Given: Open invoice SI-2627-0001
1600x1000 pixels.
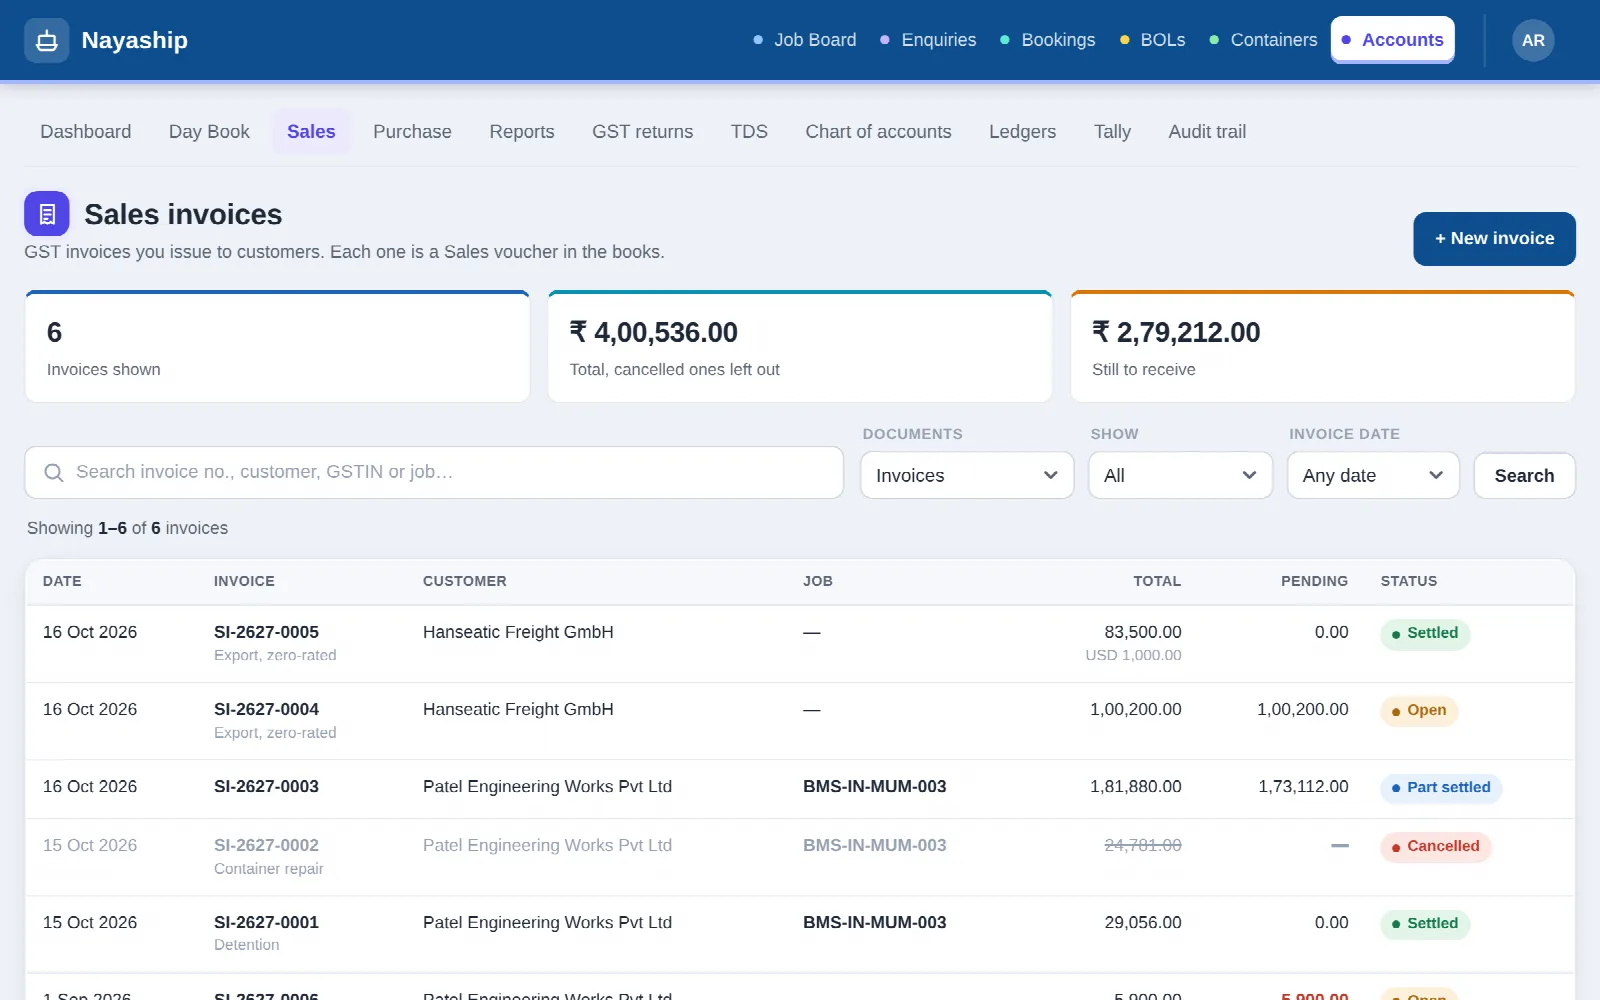Looking at the screenshot, I should click(266, 922).
